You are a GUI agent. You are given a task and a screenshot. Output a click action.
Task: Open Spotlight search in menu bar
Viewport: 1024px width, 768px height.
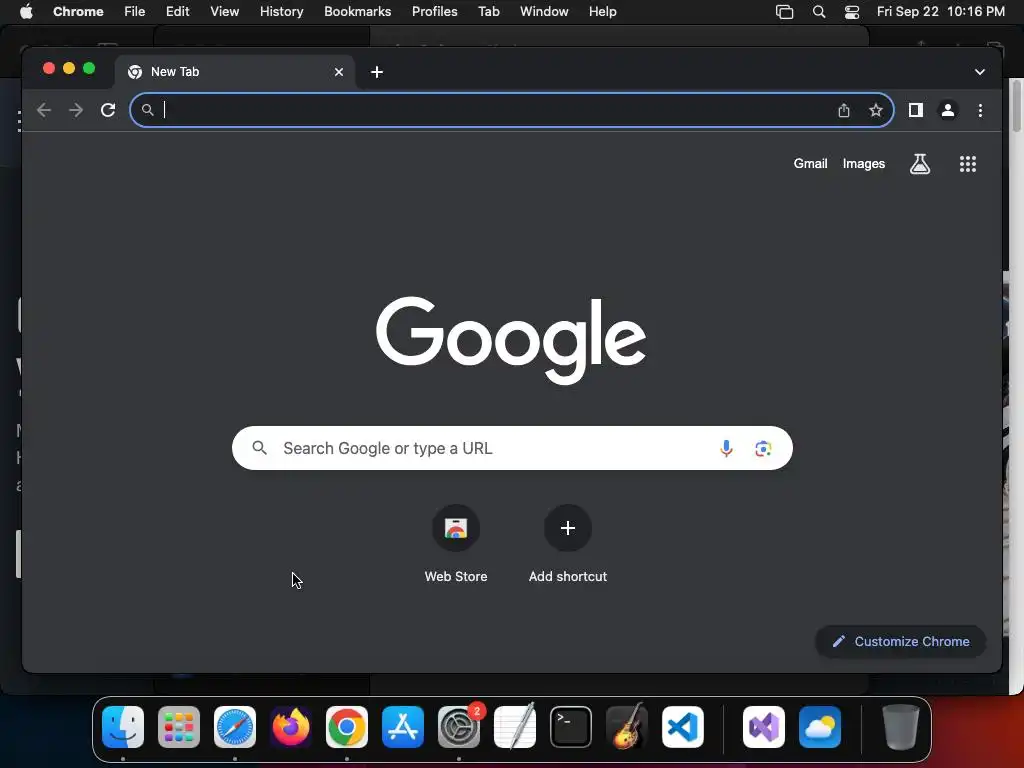[818, 12]
